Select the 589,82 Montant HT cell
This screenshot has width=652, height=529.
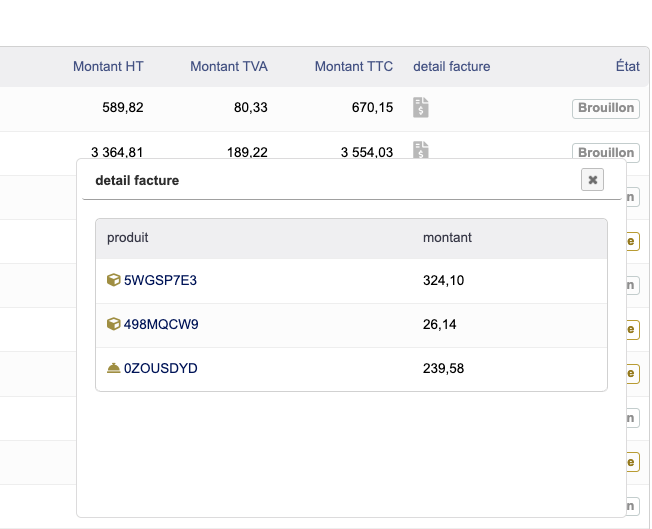tap(123, 108)
